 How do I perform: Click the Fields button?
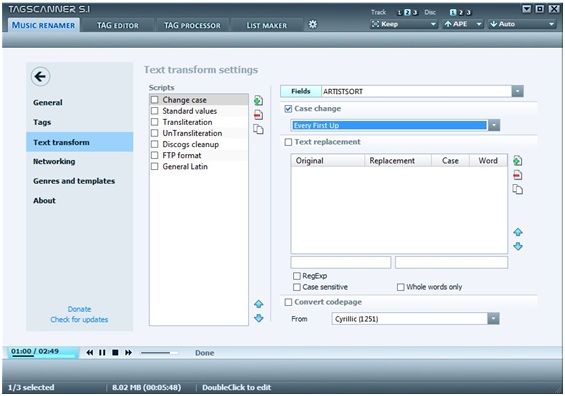[301, 92]
